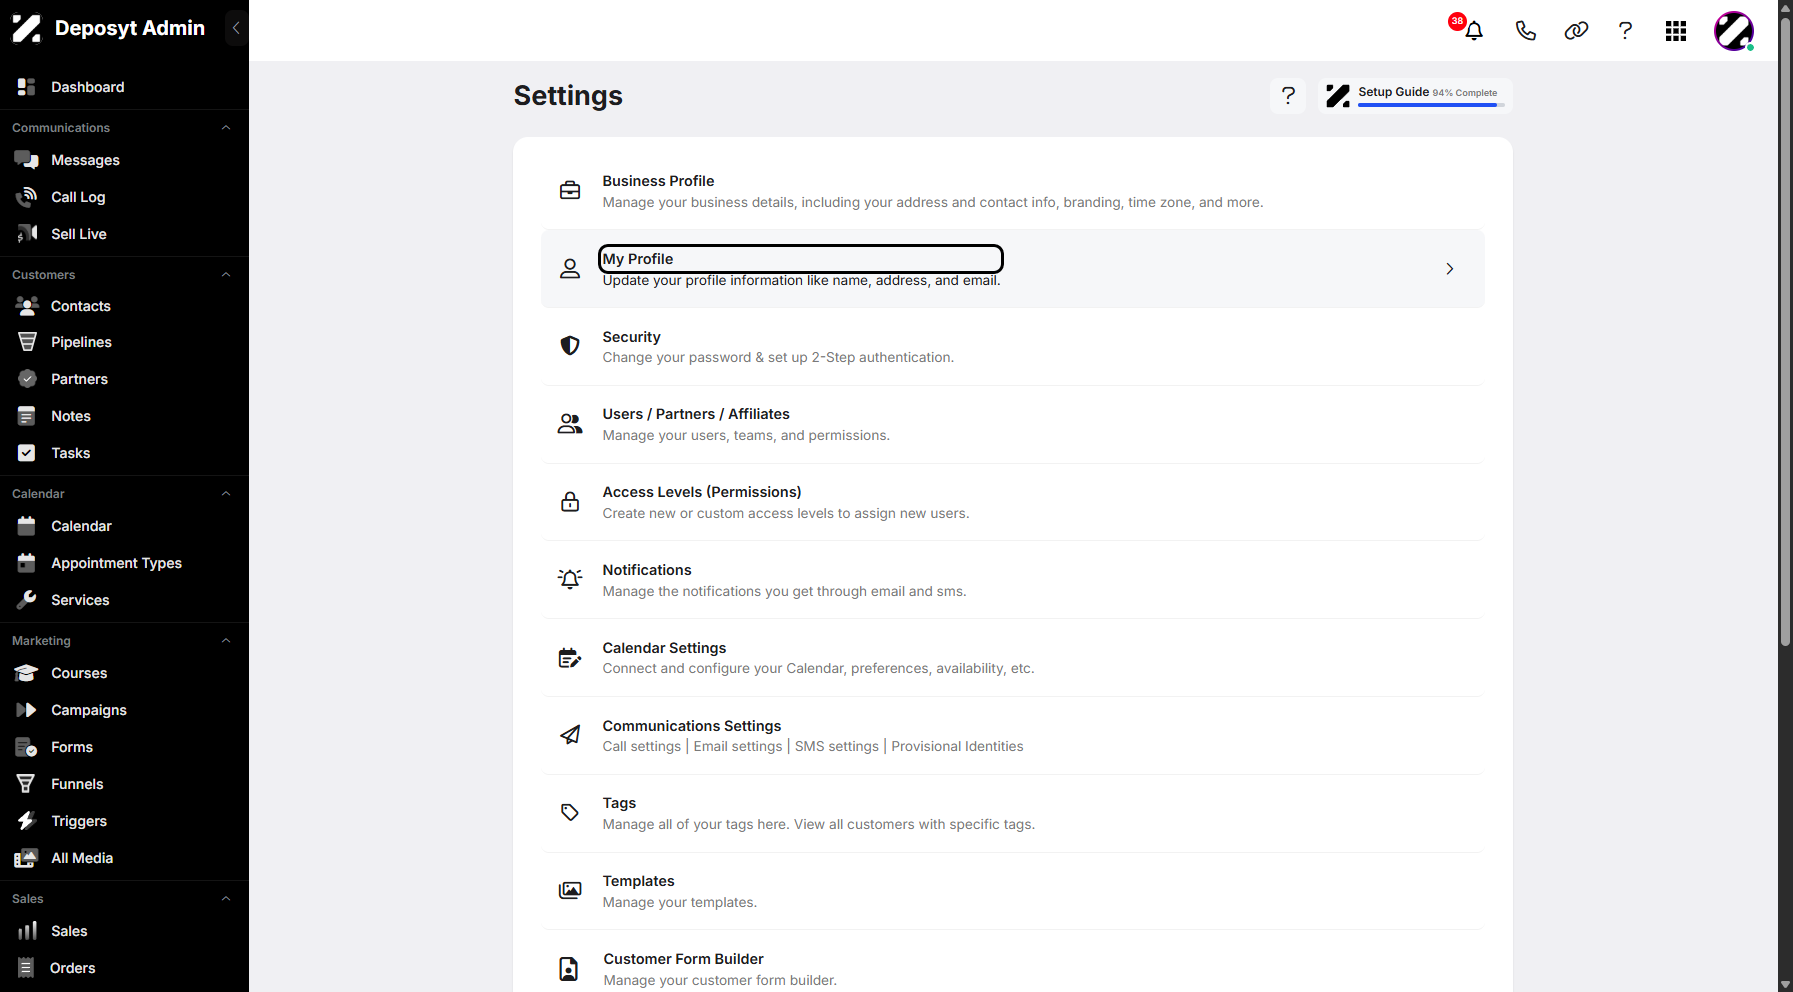This screenshot has height=992, width=1793.
Task: Open the My Profile row chevron
Action: pos(1449,269)
